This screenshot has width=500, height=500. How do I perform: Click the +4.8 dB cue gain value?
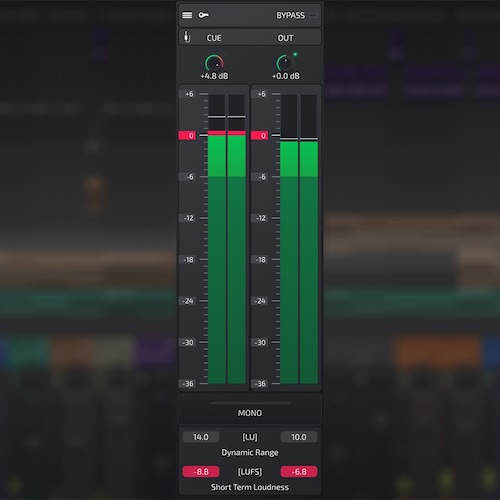214,76
